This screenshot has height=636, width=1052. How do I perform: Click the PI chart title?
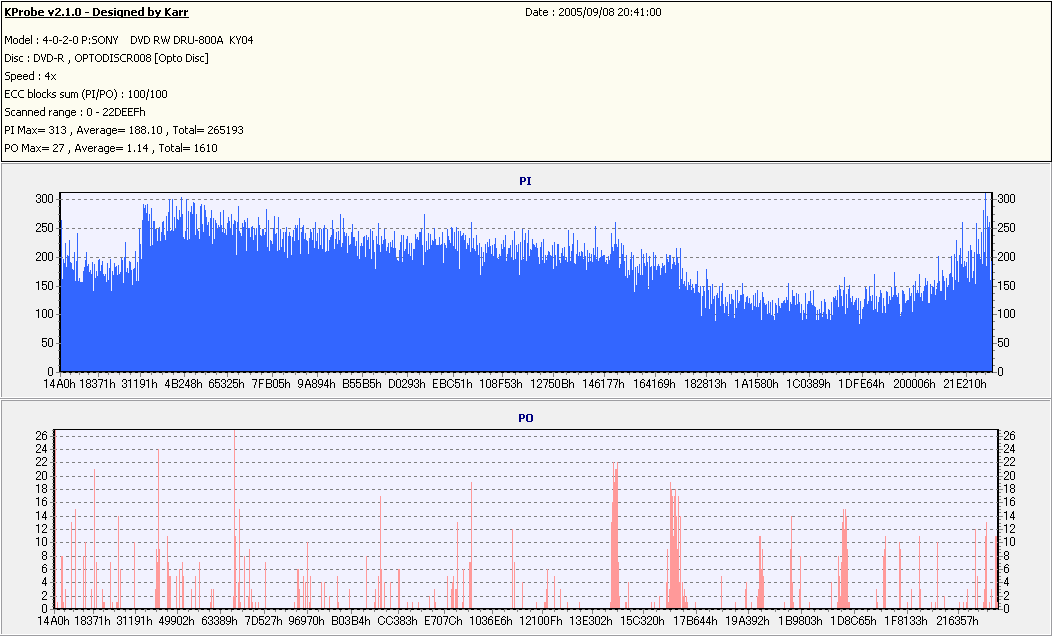point(525,181)
